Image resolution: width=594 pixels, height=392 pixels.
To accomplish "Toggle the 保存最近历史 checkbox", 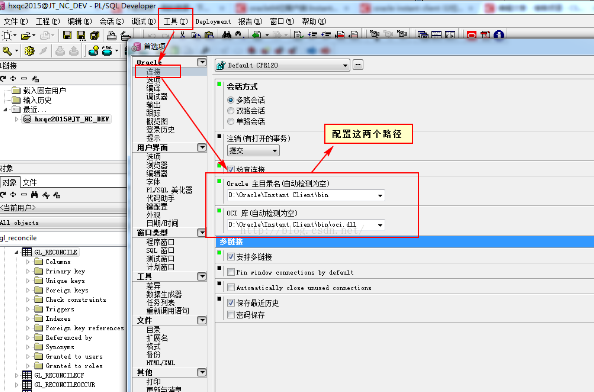I will coord(231,303).
